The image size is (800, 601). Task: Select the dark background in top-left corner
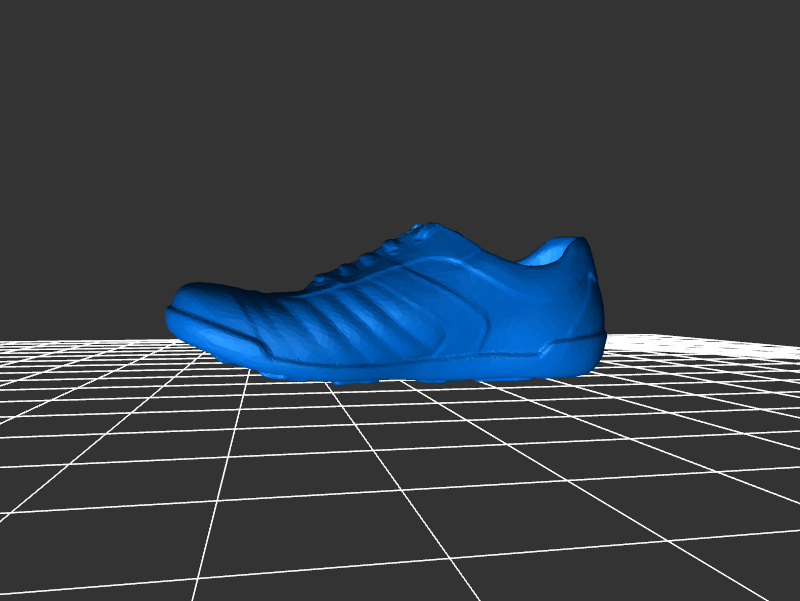(40, 40)
